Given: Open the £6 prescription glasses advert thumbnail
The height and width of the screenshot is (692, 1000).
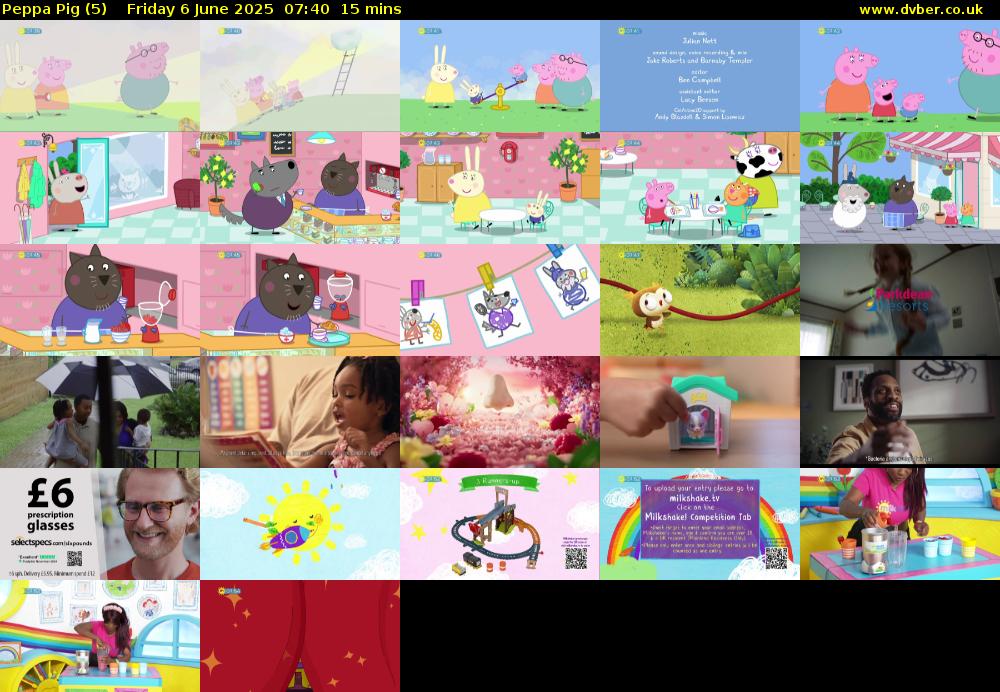Looking at the screenshot, I should click(99, 524).
